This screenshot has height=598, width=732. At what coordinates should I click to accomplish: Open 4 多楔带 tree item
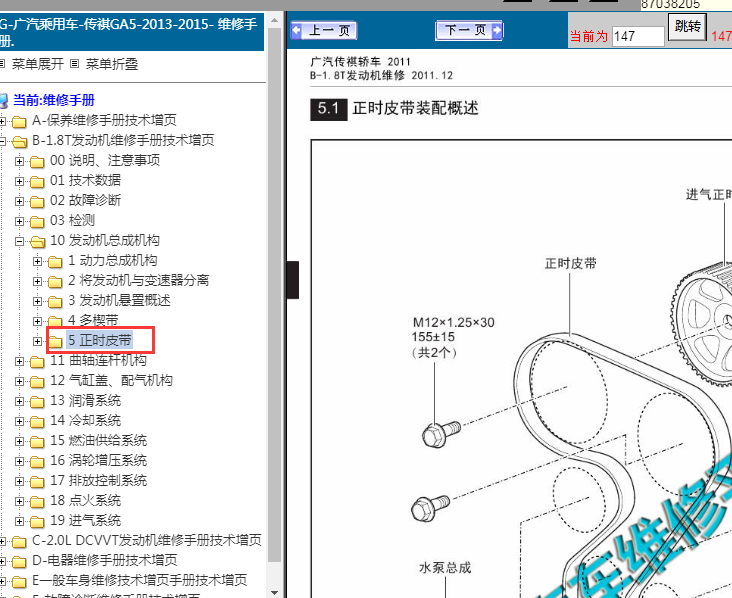pos(93,320)
